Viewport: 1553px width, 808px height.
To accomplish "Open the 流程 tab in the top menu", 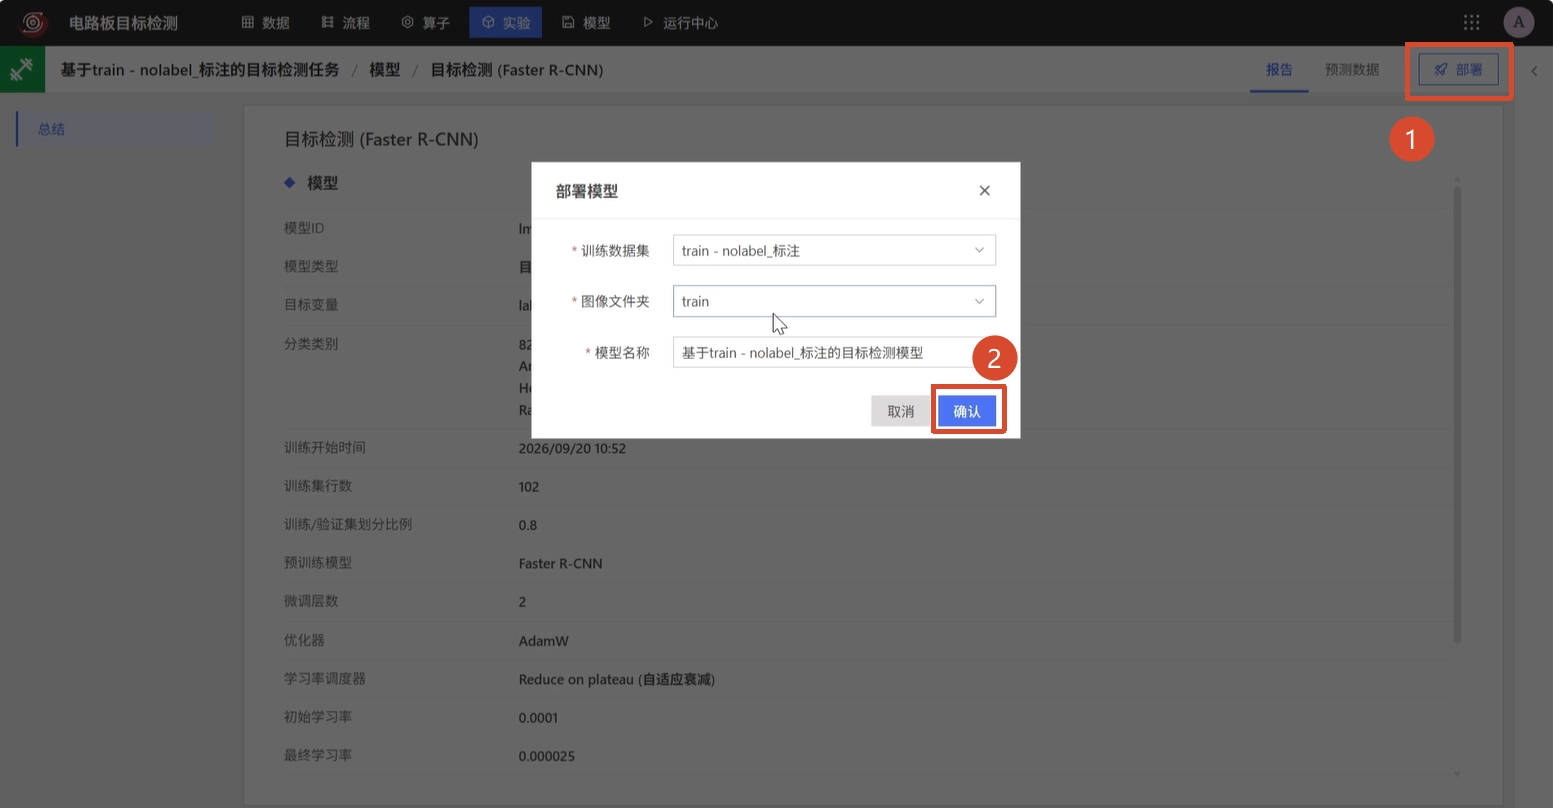I will pyautogui.click(x=346, y=22).
